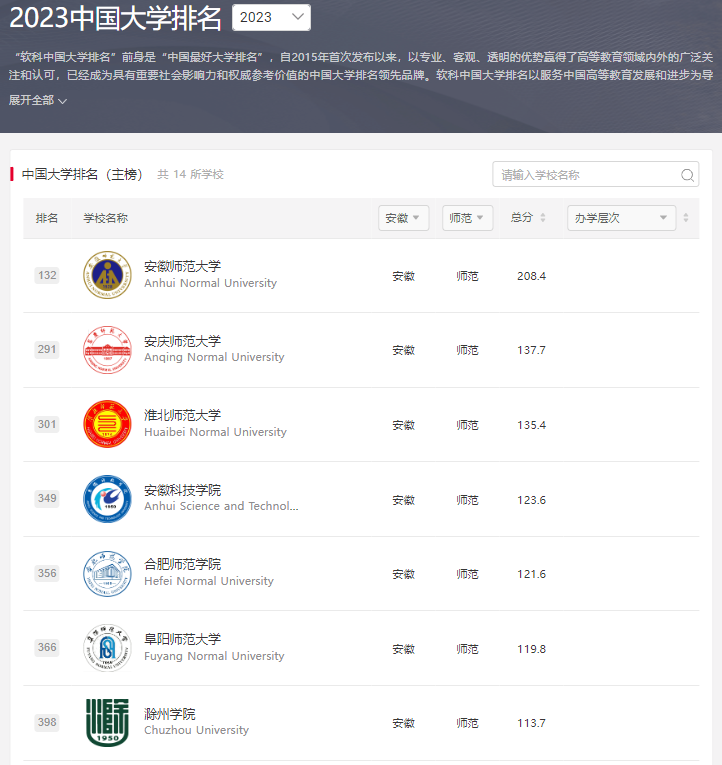Click Huaibei Normal University logo
Viewport: 722px width, 765px height.
(107, 424)
